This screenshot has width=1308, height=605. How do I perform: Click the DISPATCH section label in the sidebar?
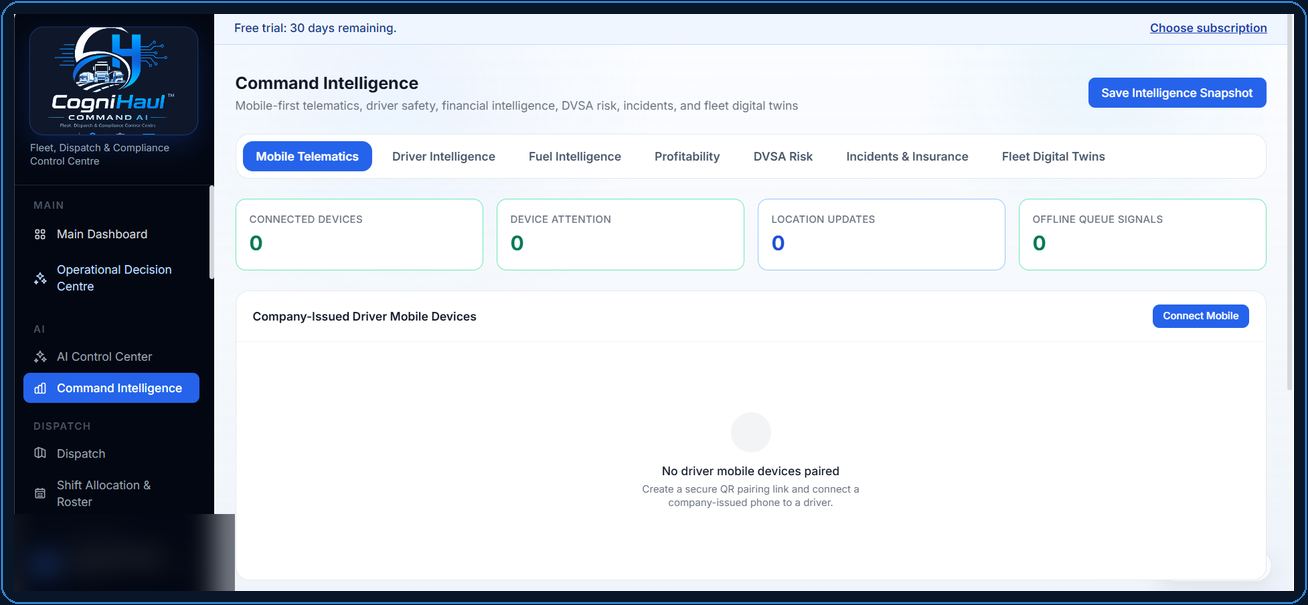point(62,426)
